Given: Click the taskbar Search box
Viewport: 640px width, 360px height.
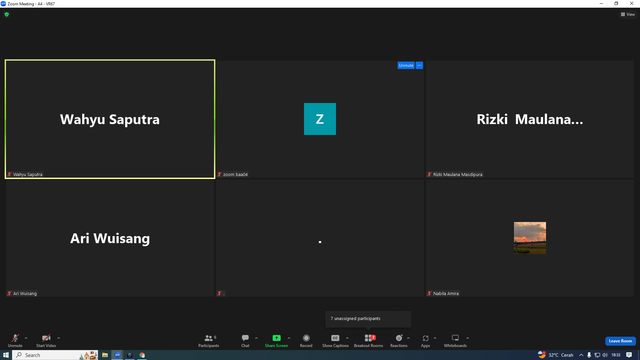Looking at the screenshot, I should [x=55, y=355].
